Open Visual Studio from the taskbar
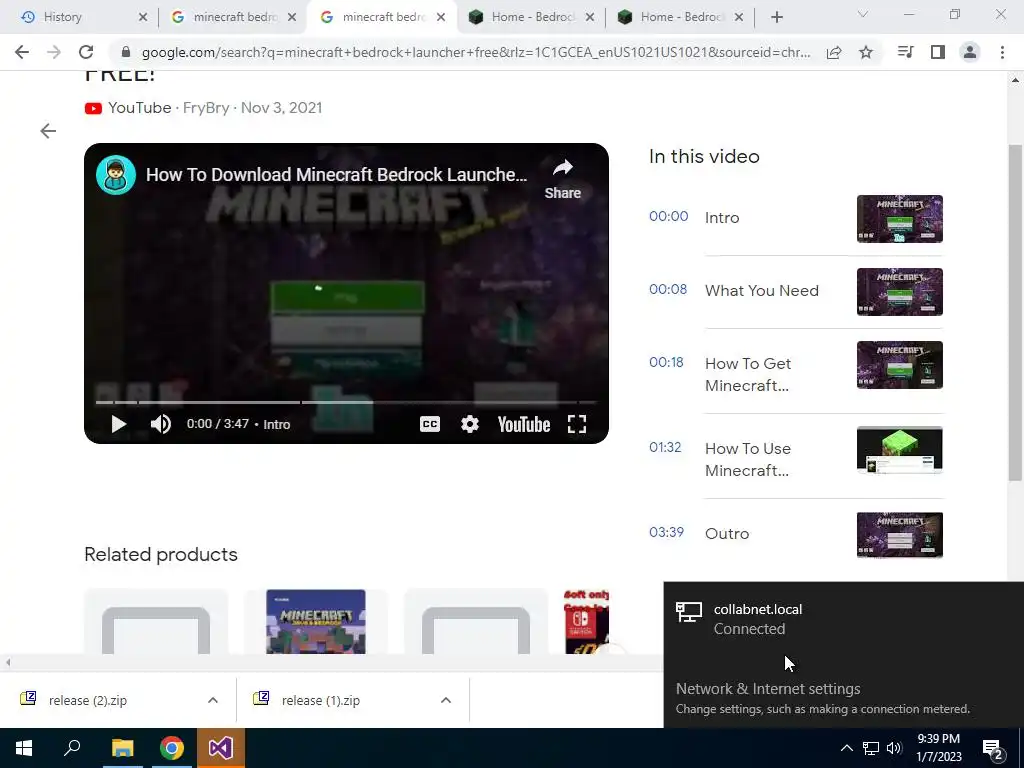The width and height of the screenshot is (1024, 768). click(221, 748)
